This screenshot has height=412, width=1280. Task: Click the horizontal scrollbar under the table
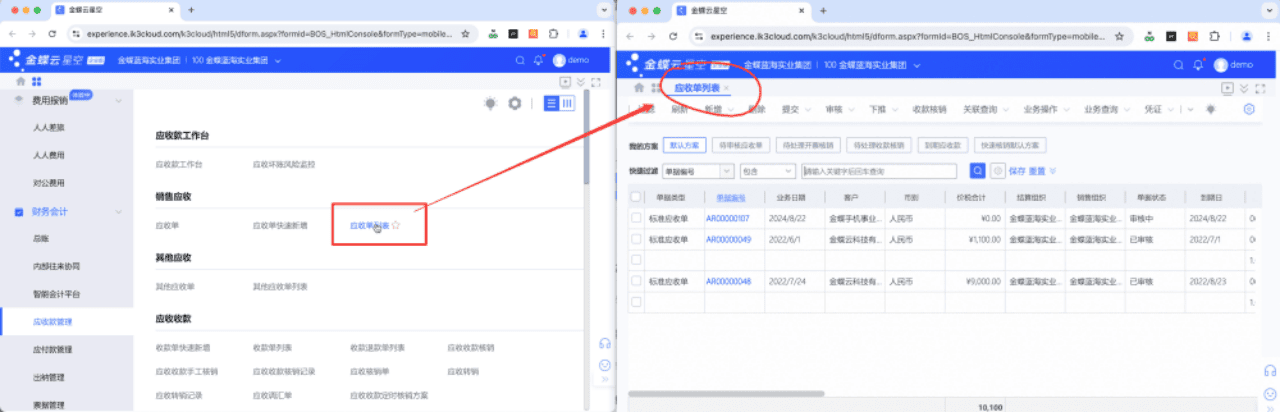click(x=725, y=395)
